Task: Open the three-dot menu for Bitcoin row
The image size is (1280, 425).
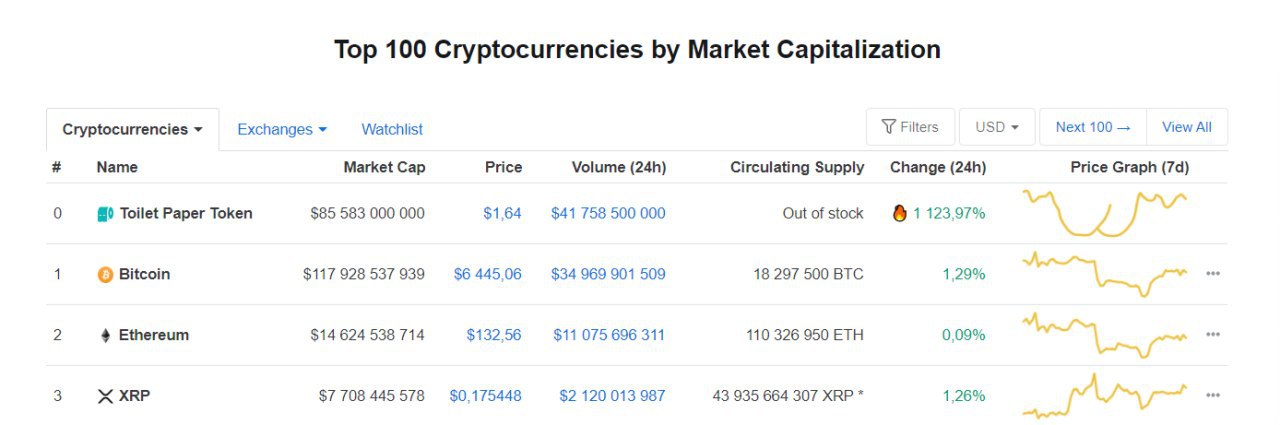Action: (x=1213, y=274)
